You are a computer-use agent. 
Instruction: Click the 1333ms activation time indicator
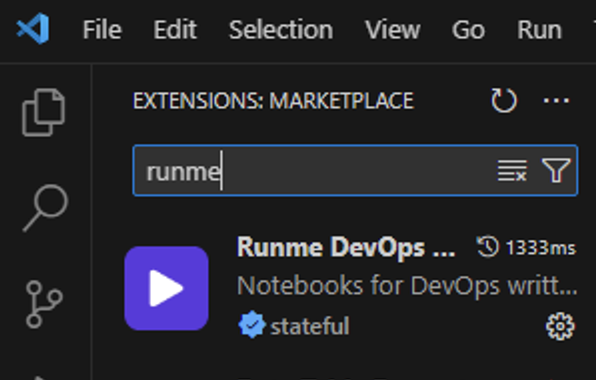(x=526, y=248)
